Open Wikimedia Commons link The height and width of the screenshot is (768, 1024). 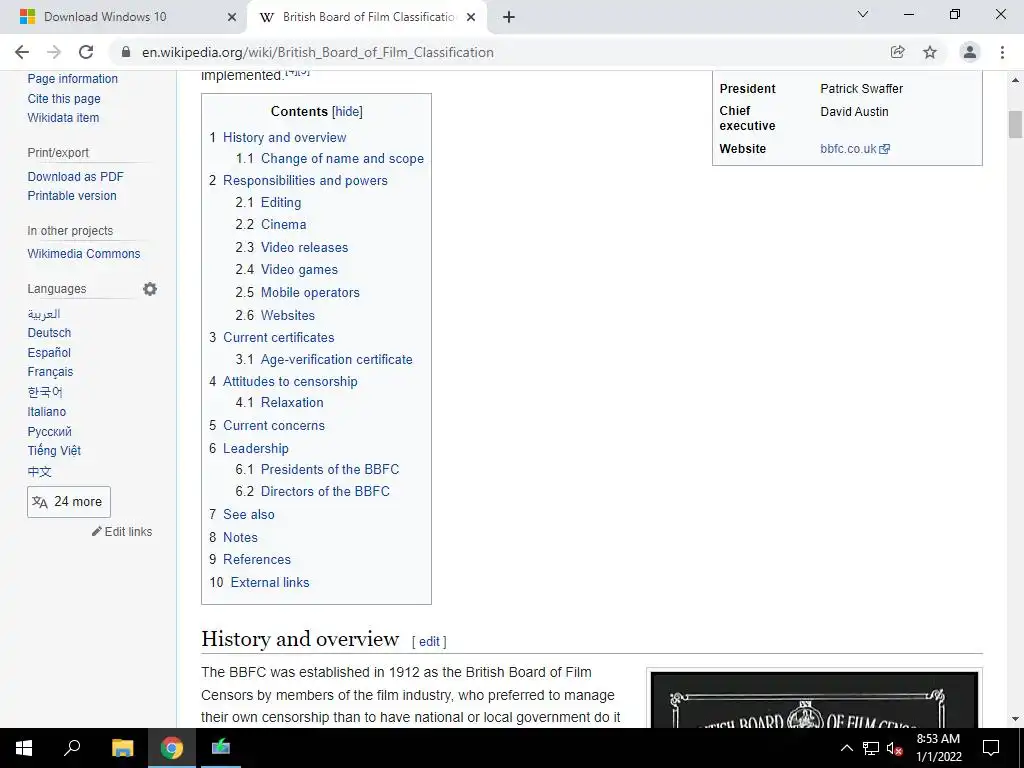[84, 254]
